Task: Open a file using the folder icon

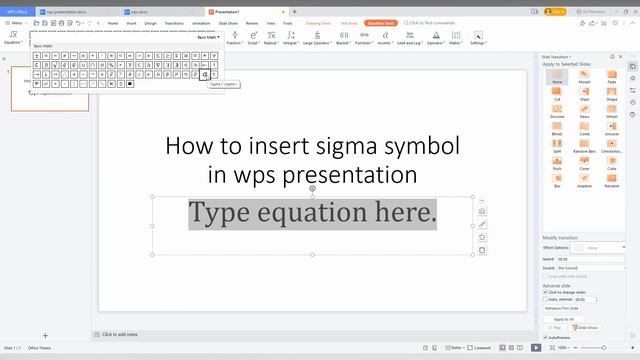Action: pos(36,23)
